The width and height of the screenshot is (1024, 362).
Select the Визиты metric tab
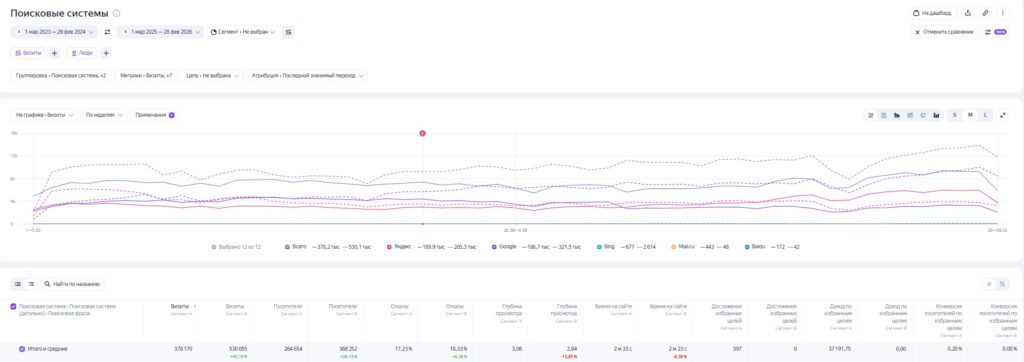[29, 53]
